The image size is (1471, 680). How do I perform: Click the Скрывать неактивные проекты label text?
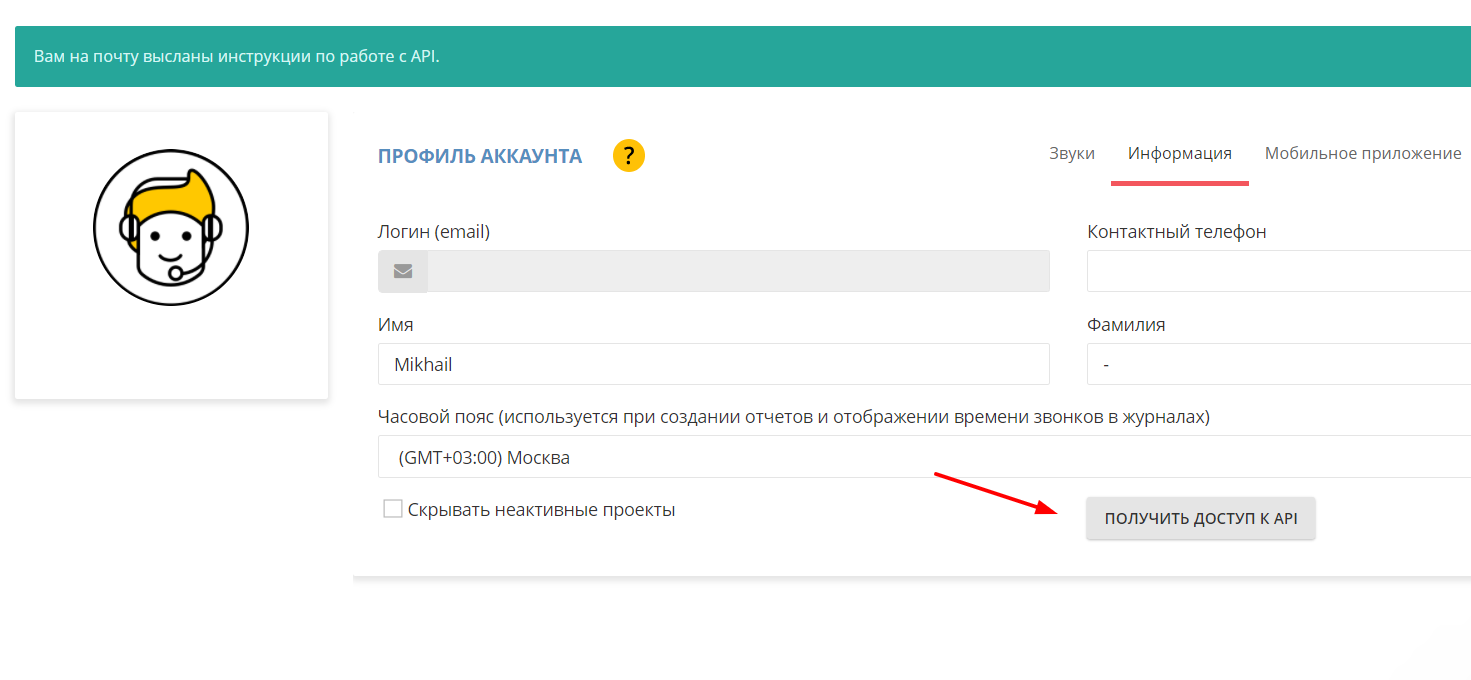(x=541, y=510)
